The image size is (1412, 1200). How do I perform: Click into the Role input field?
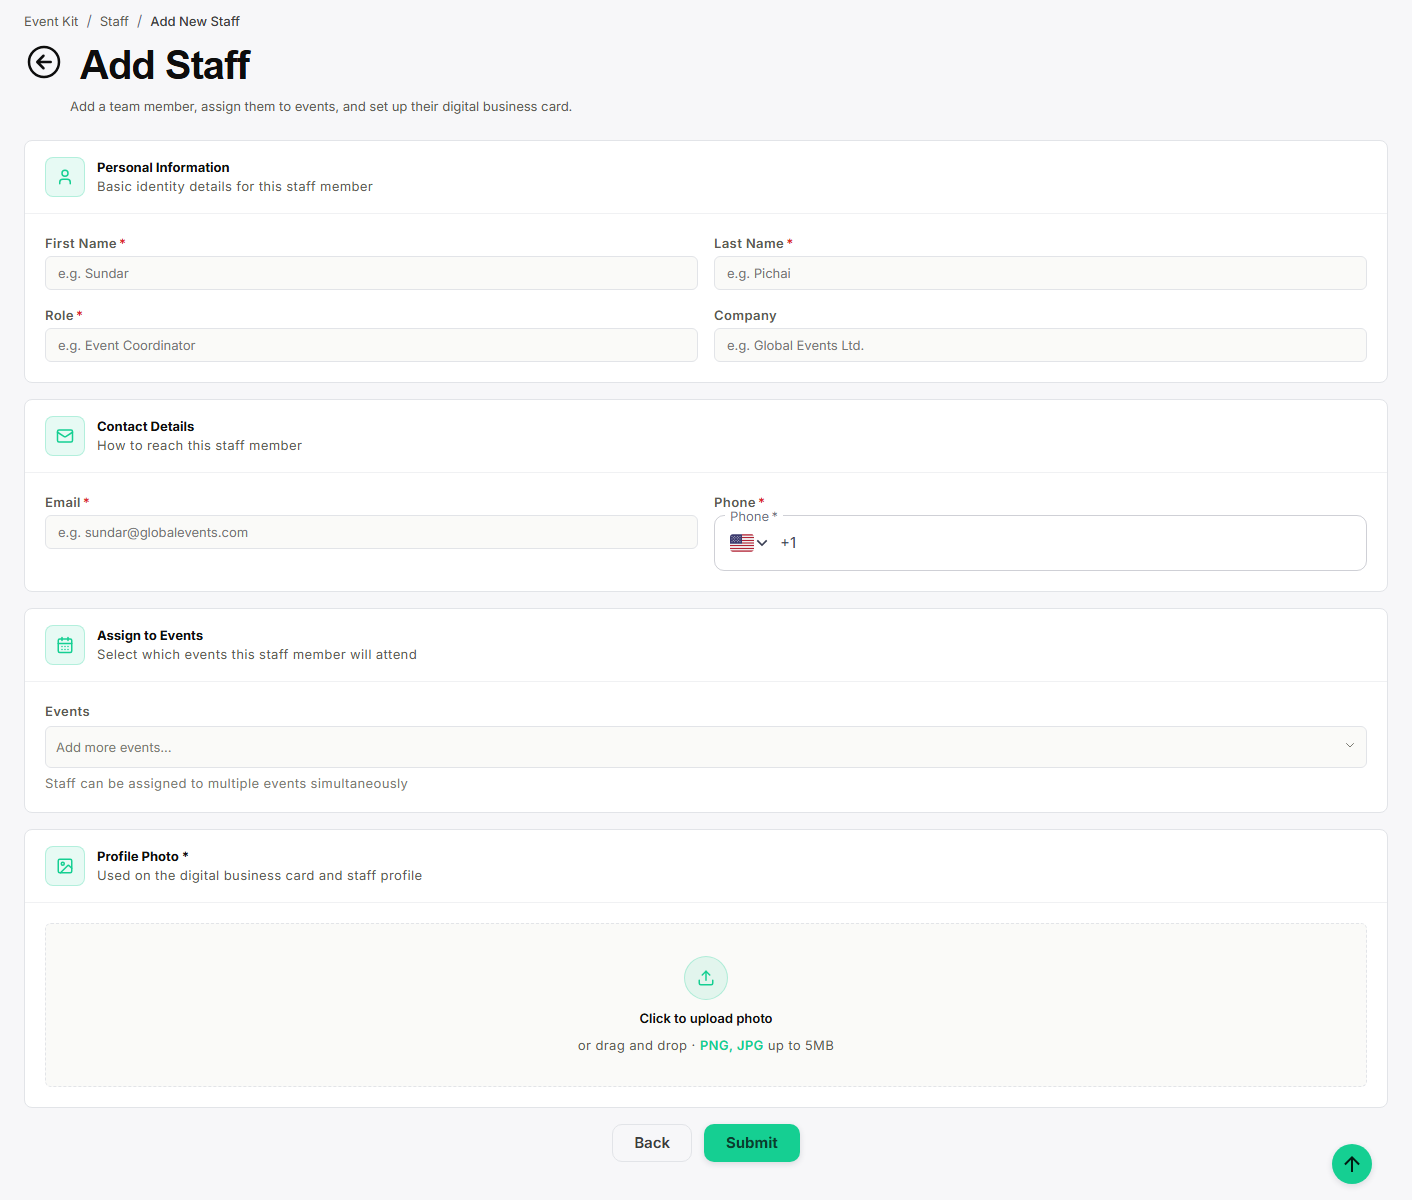pyautogui.click(x=371, y=345)
